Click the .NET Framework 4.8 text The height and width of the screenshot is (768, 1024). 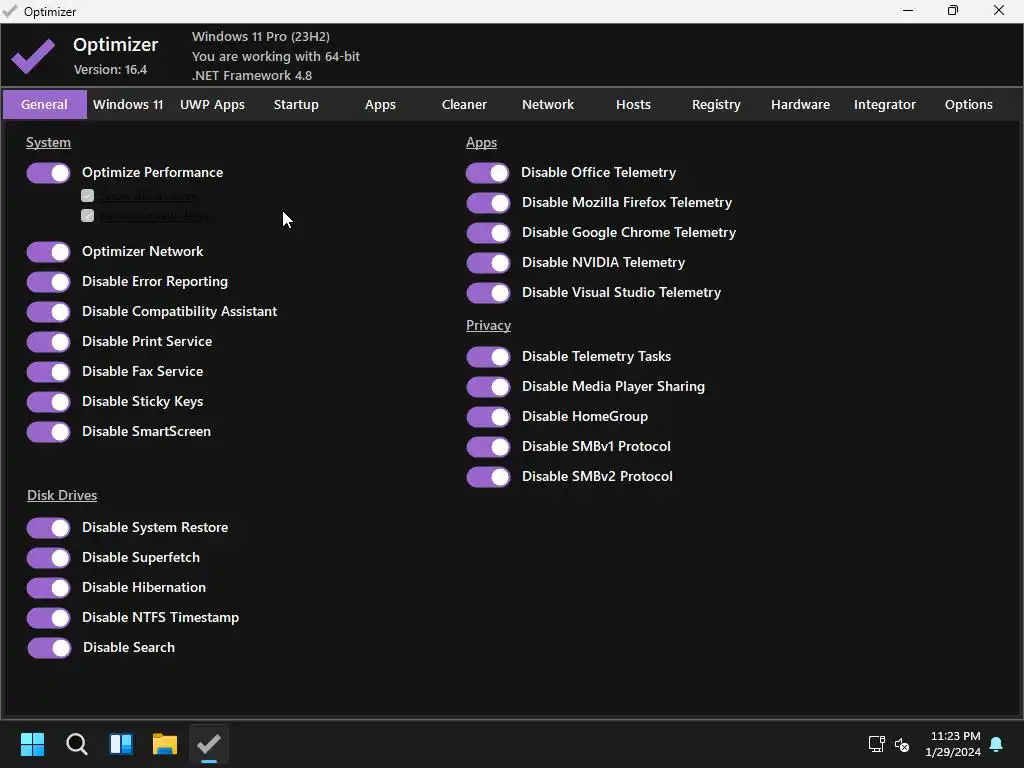(252, 75)
